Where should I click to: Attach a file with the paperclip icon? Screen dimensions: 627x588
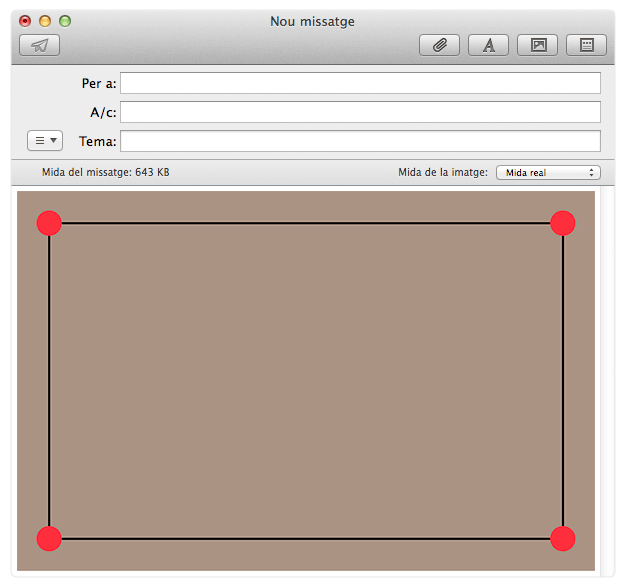[x=439, y=45]
